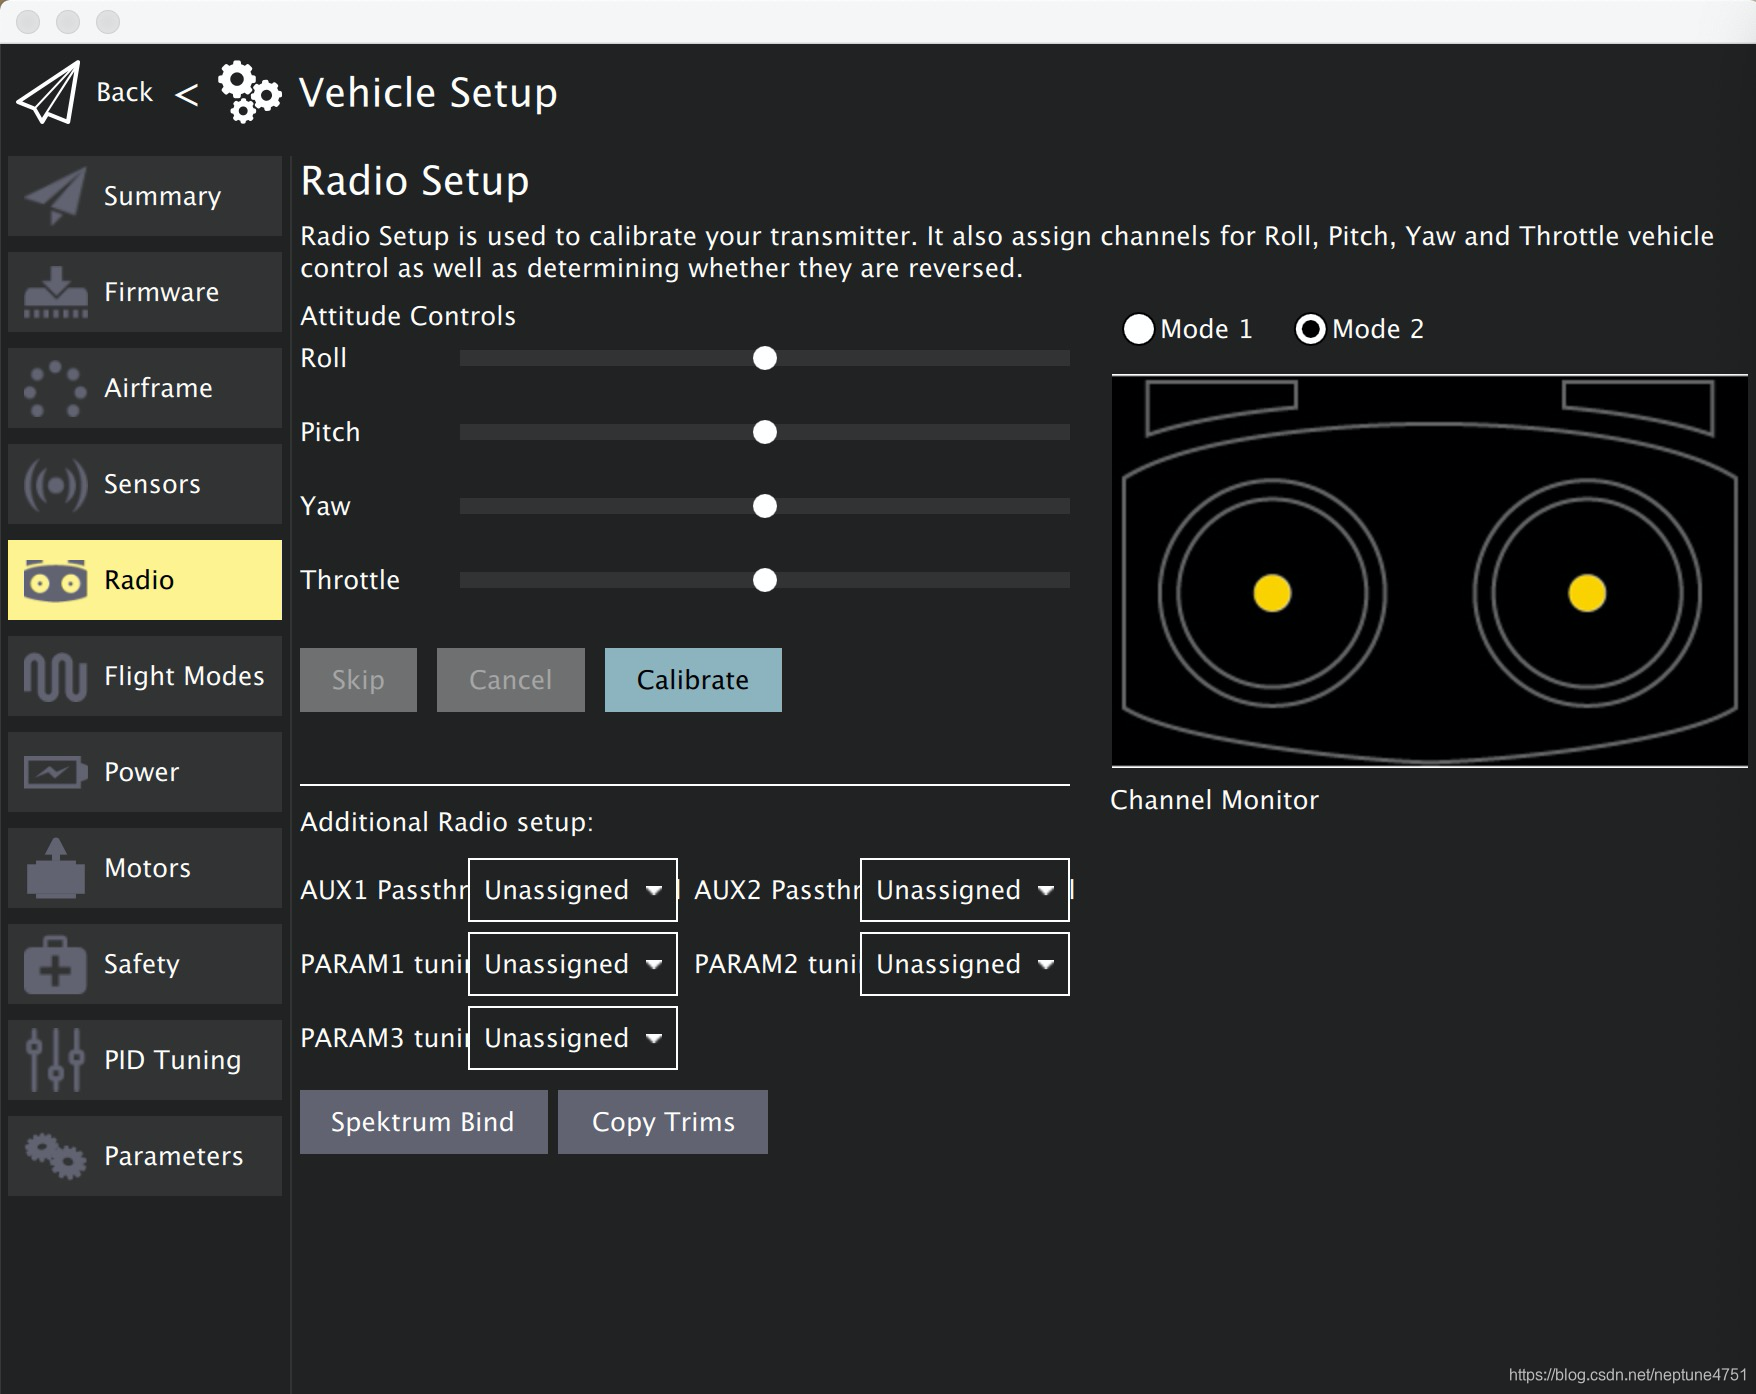The height and width of the screenshot is (1394, 1756).
Task: Click the Spektrum Bind button
Action: click(x=423, y=1122)
